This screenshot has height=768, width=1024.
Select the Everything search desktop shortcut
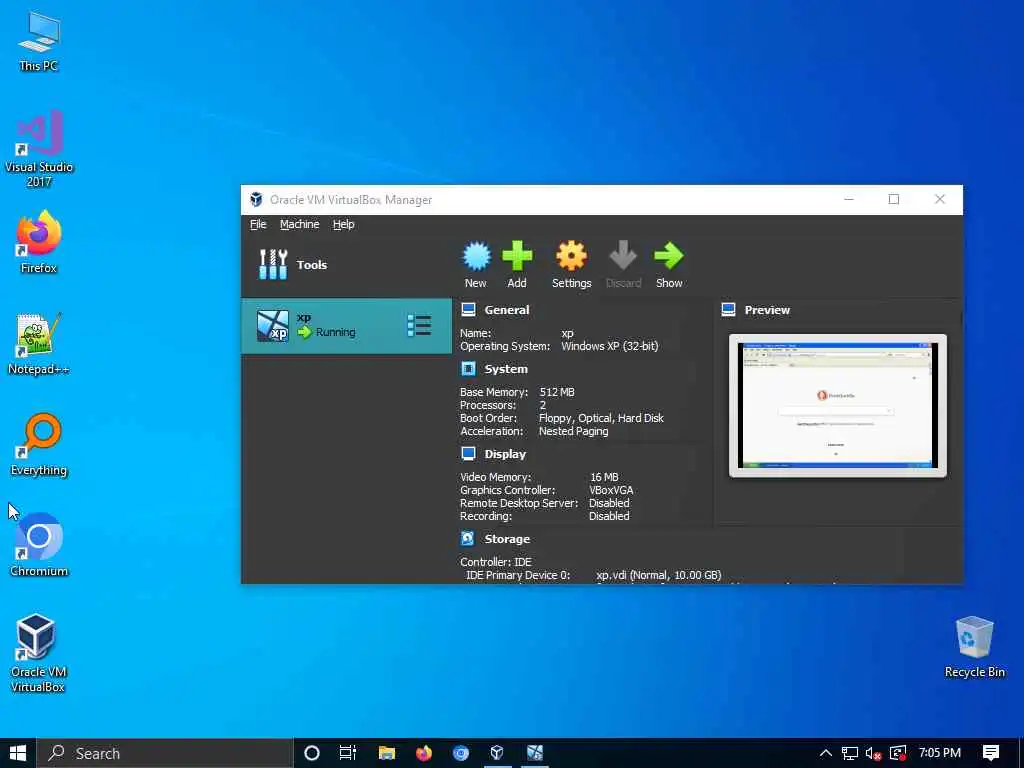pyautogui.click(x=39, y=445)
